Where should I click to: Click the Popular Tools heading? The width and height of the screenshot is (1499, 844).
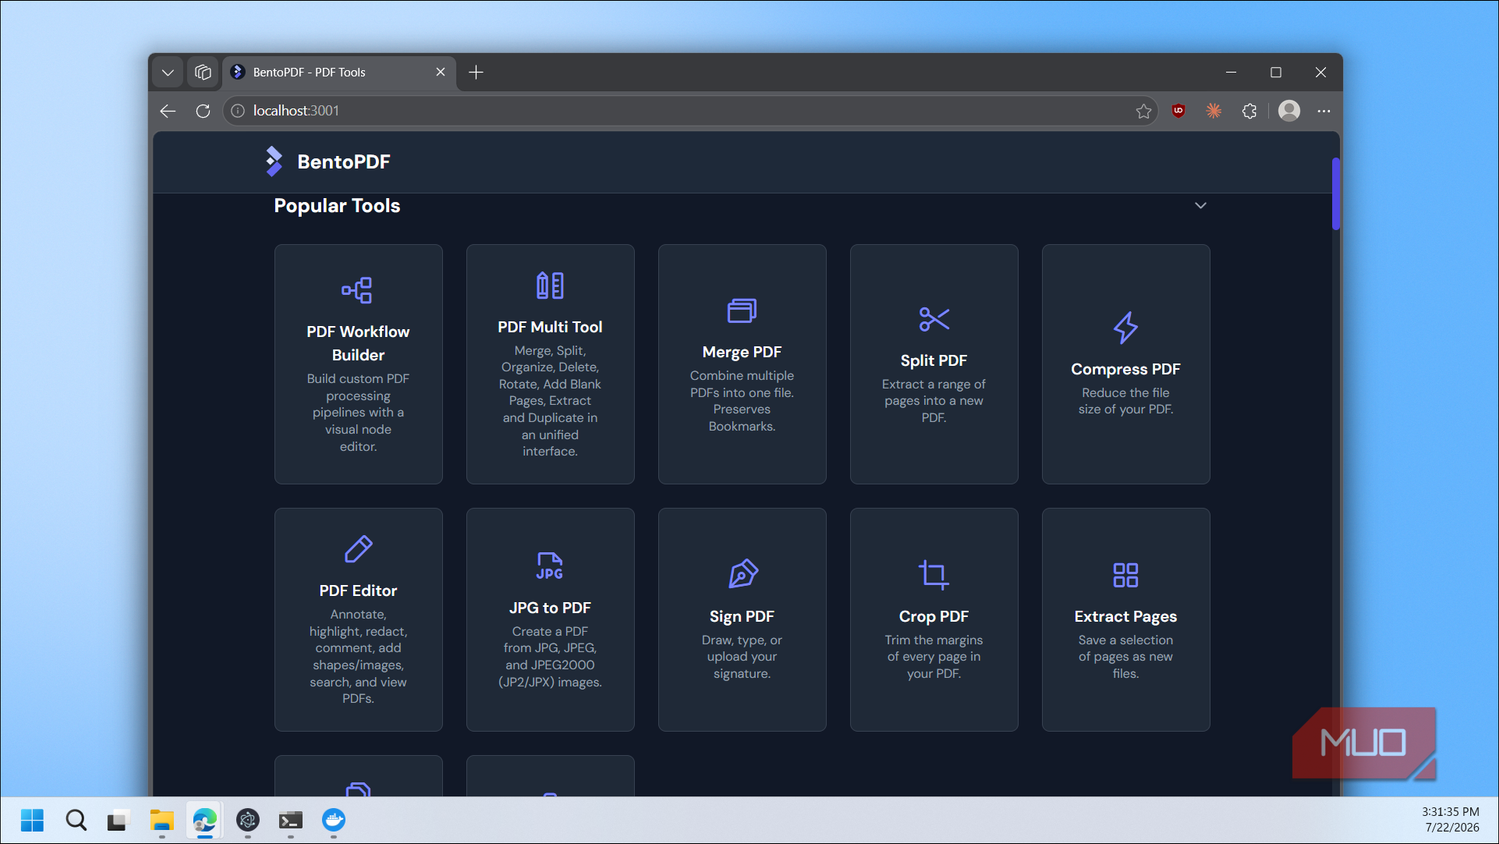(337, 206)
